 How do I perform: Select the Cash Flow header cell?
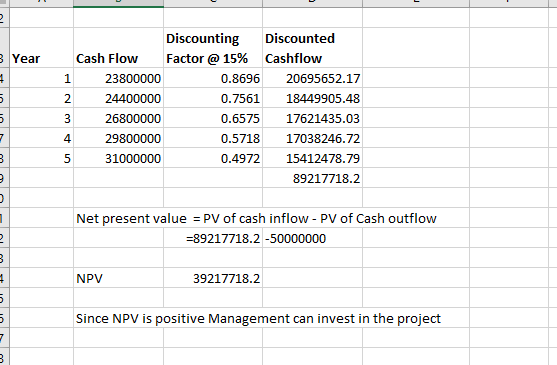coord(118,48)
